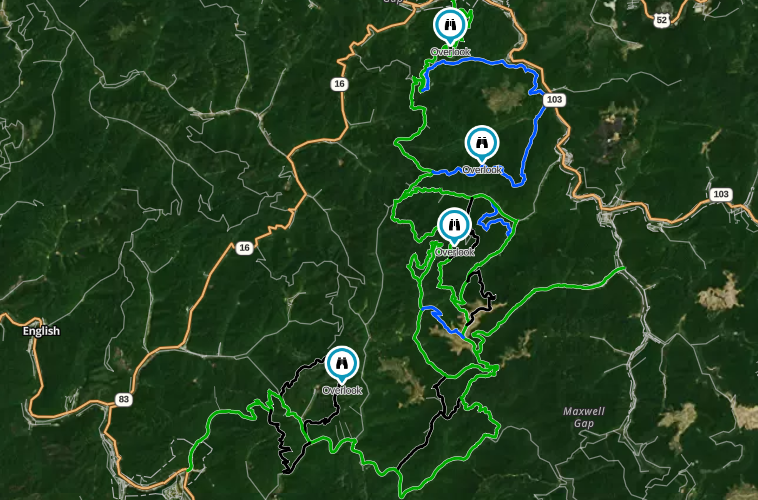Select the southwestern Overlook marker on the black trail
This screenshot has height=500, width=758.
point(342,363)
